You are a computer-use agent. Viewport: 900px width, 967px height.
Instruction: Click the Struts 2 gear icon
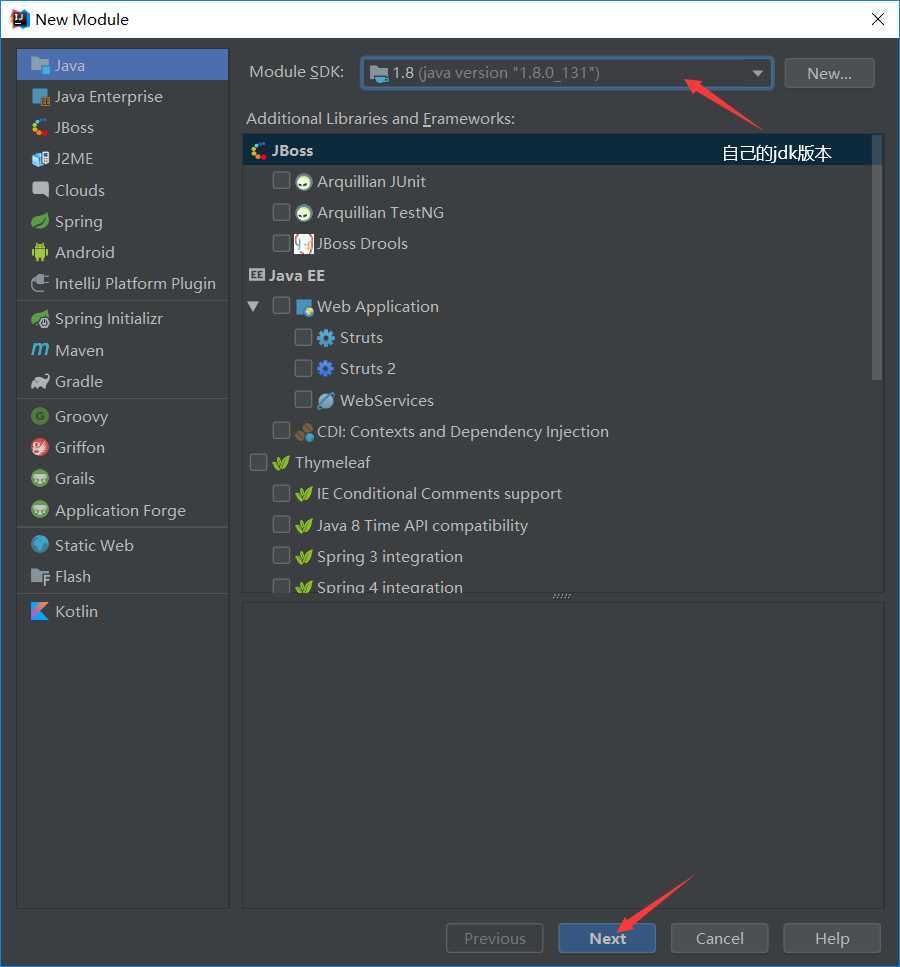[x=325, y=369]
